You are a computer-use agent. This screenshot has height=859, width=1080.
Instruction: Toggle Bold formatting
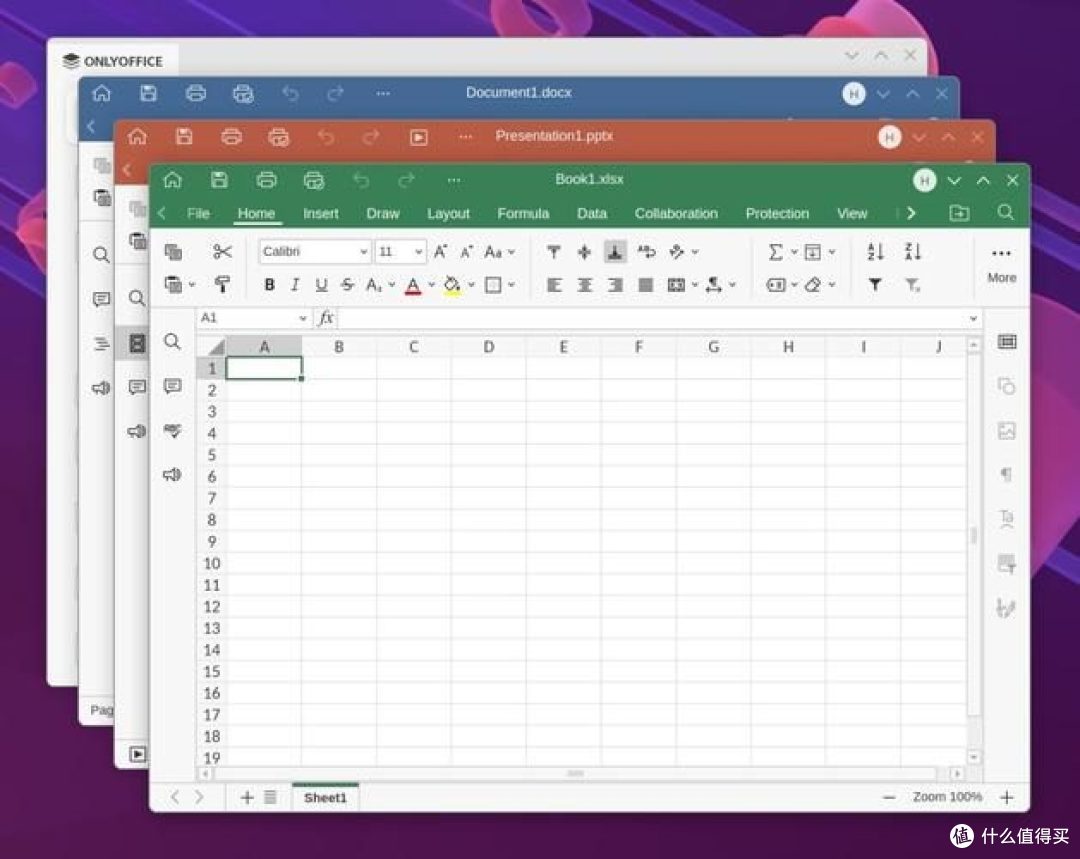coord(269,284)
